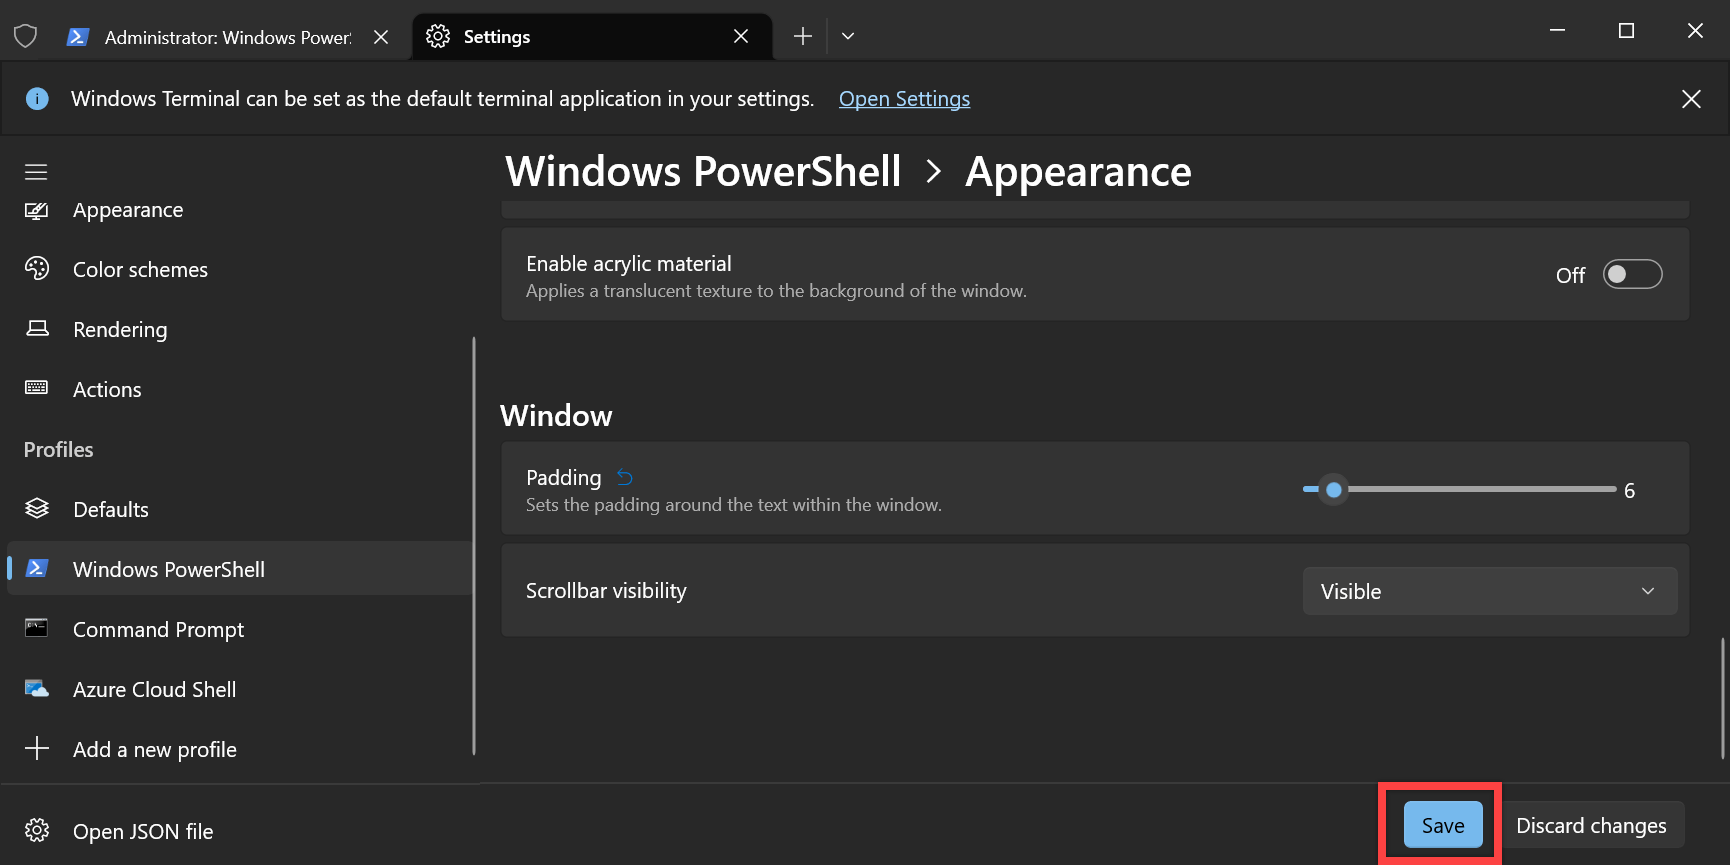Image resolution: width=1730 pixels, height=865 pixels.
Task: Click the Enable acrylic material label
Action: [x=629, y=263]
